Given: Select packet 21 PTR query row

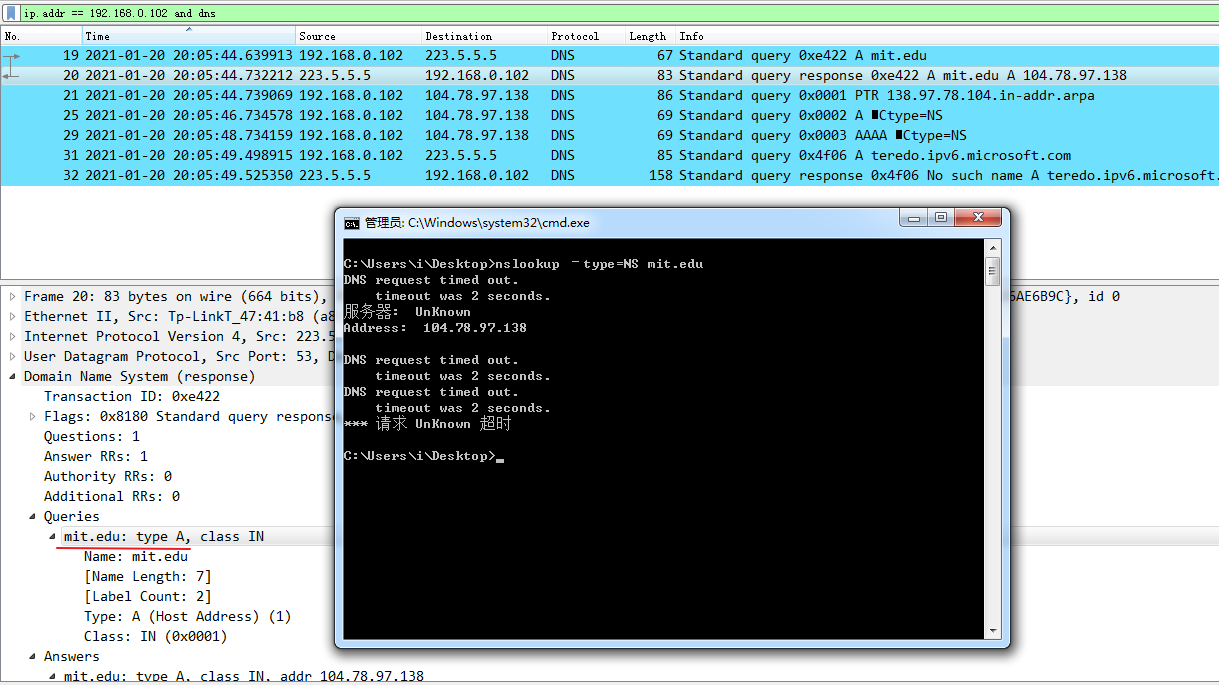Looking at the screenshot, I should (609, 95).
